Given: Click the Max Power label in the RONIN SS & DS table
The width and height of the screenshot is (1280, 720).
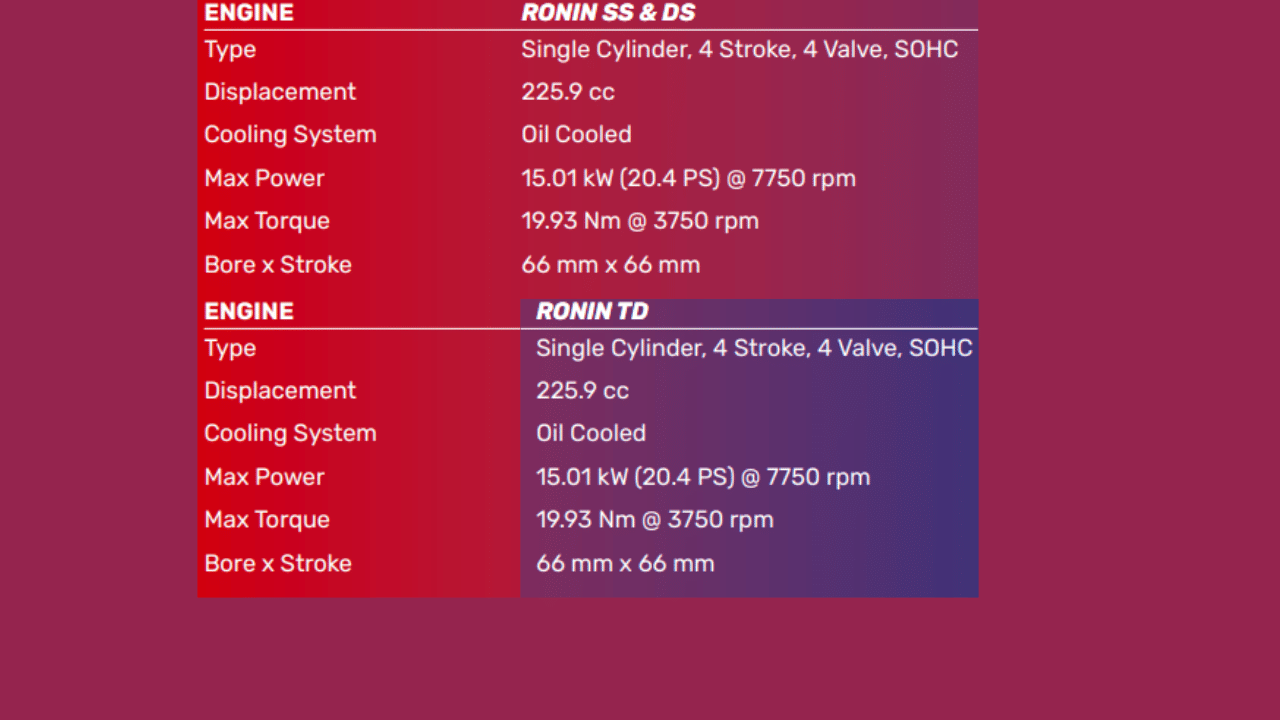Looking at the screenshot, I should click(264, 178).
